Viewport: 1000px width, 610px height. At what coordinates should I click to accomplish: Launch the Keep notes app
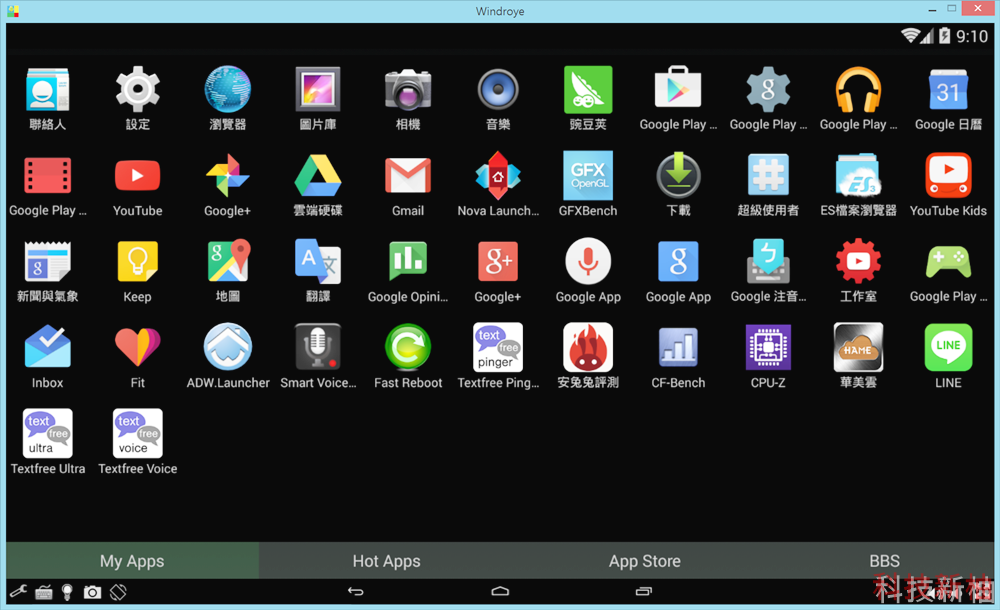click(137, 262)
